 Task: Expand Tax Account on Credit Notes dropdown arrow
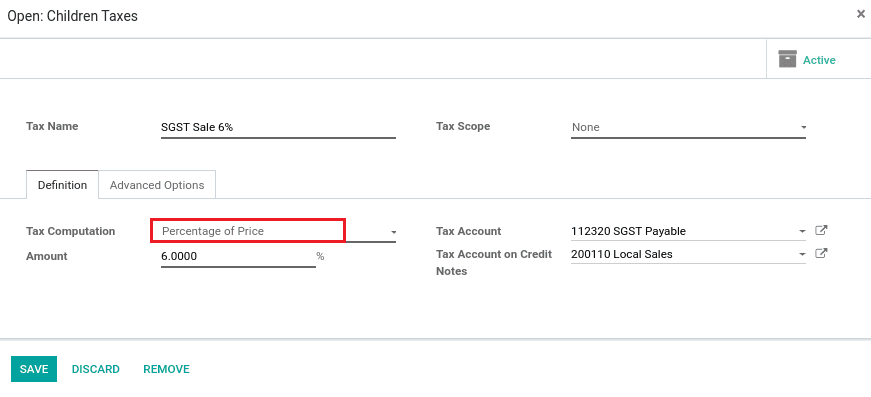point(802,255)
